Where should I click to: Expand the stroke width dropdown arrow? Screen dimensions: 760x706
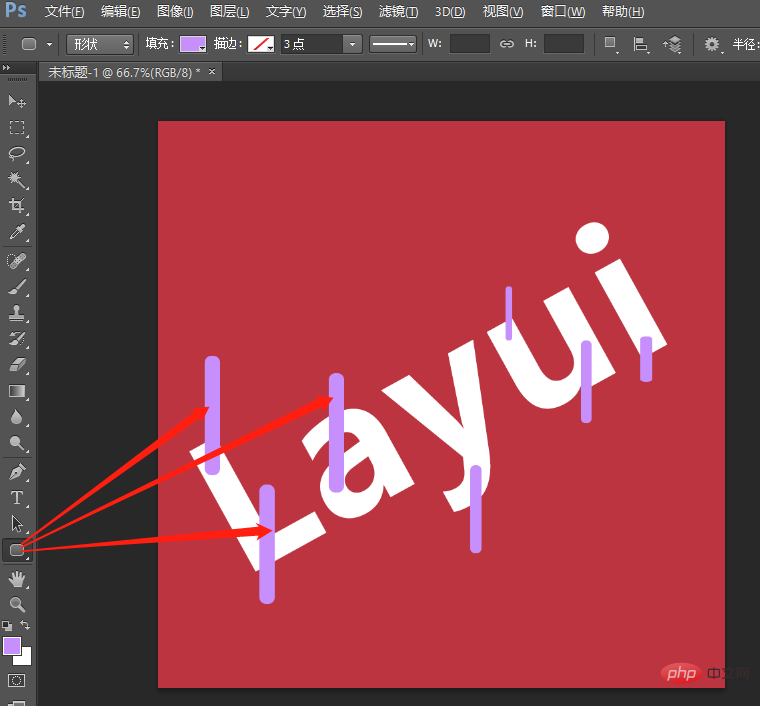tap(352, 44)
